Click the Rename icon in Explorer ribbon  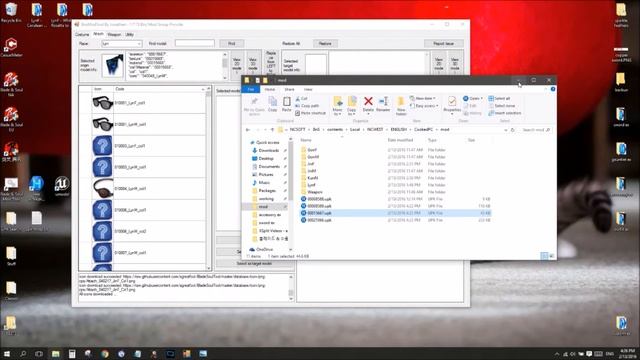click(x=383, y=101)
